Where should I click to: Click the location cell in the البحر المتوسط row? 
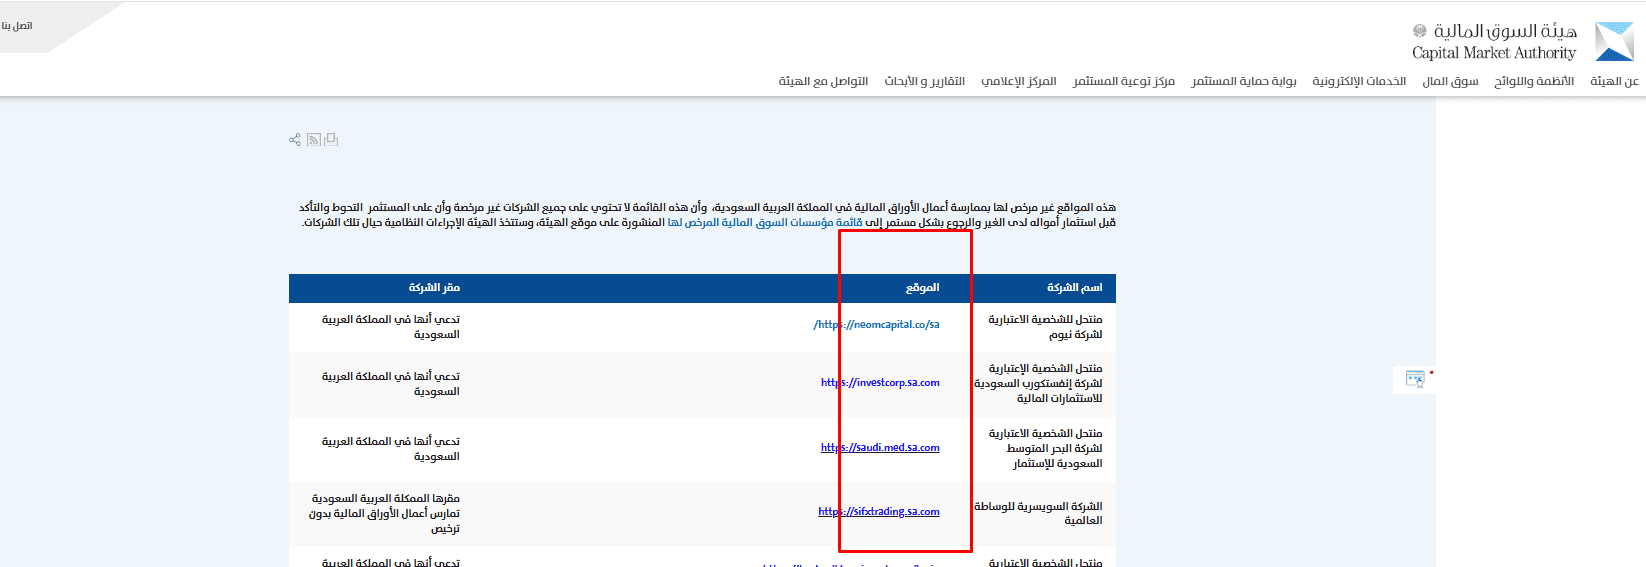point(391,449)
